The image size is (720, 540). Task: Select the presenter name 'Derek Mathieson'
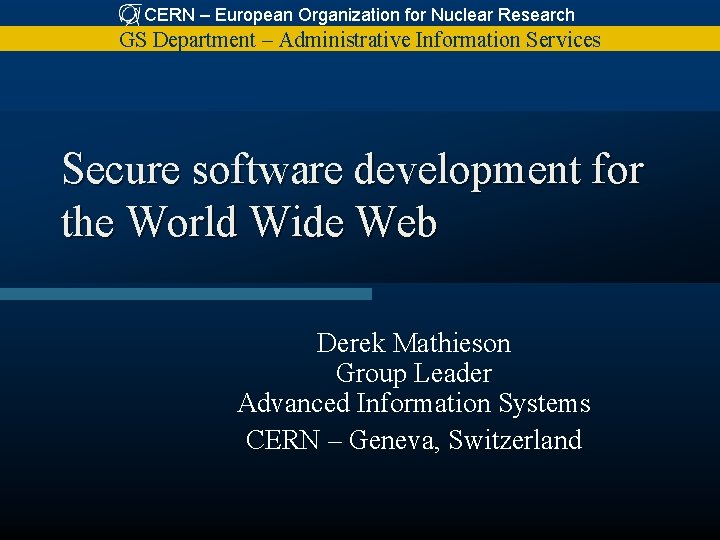413,343
